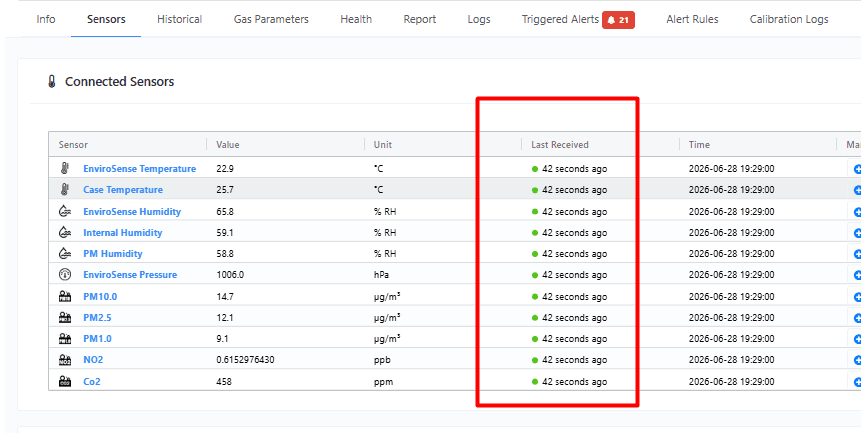
Task: Click the value 14.7 in PM10.0 row
Action: point(225,297)
